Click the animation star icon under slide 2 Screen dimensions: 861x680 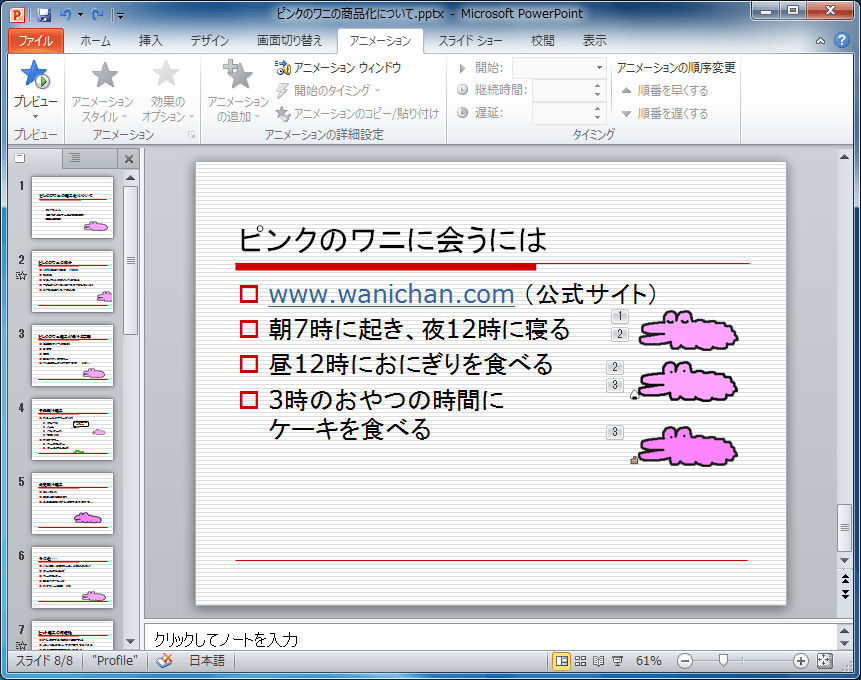coord(21,276)
